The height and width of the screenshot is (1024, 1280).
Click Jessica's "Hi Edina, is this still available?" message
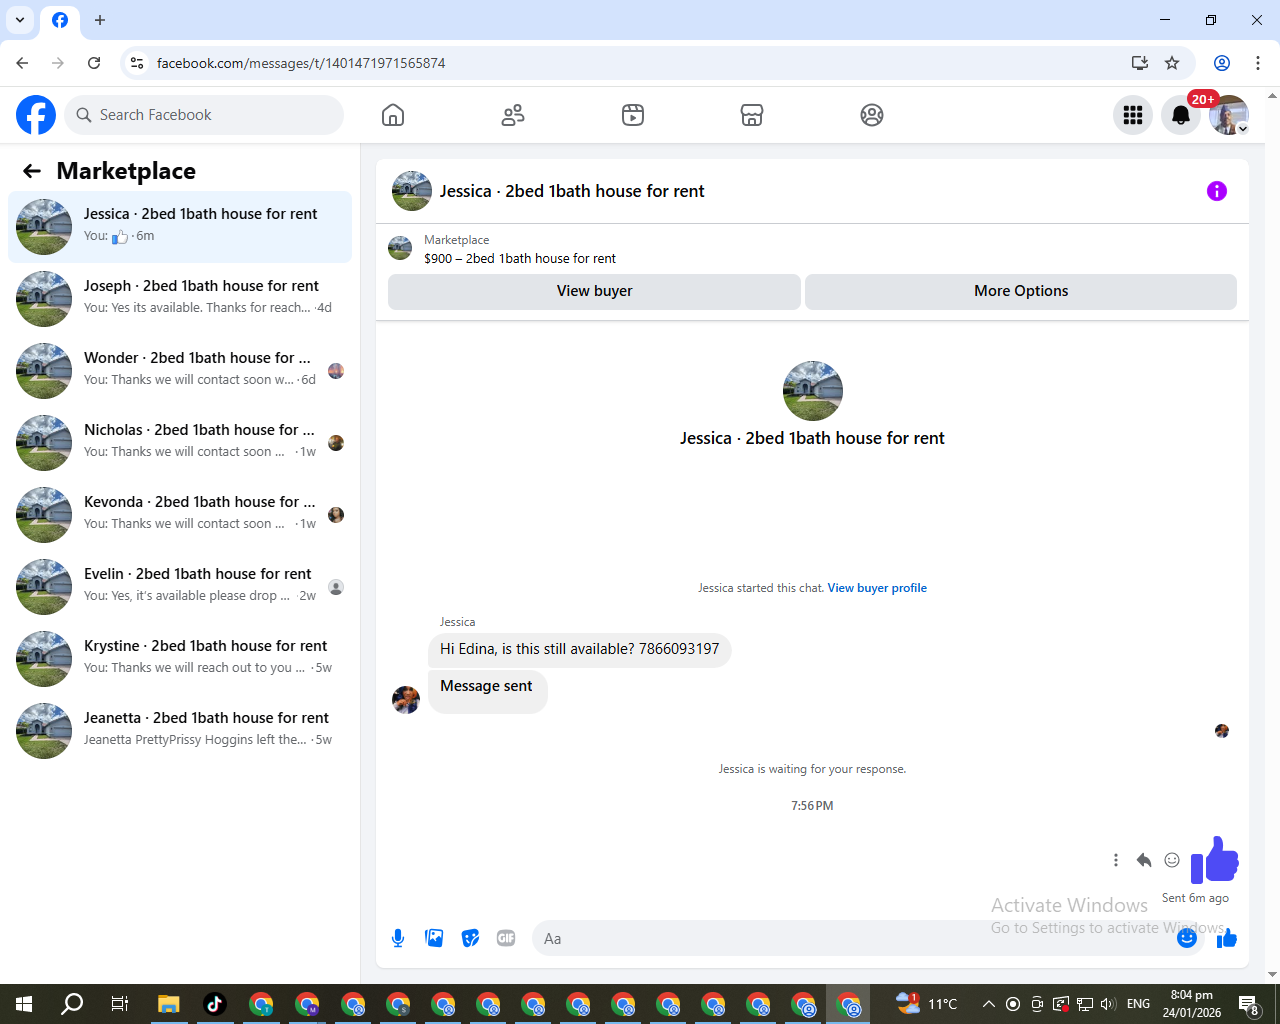(x=580, y=649)
